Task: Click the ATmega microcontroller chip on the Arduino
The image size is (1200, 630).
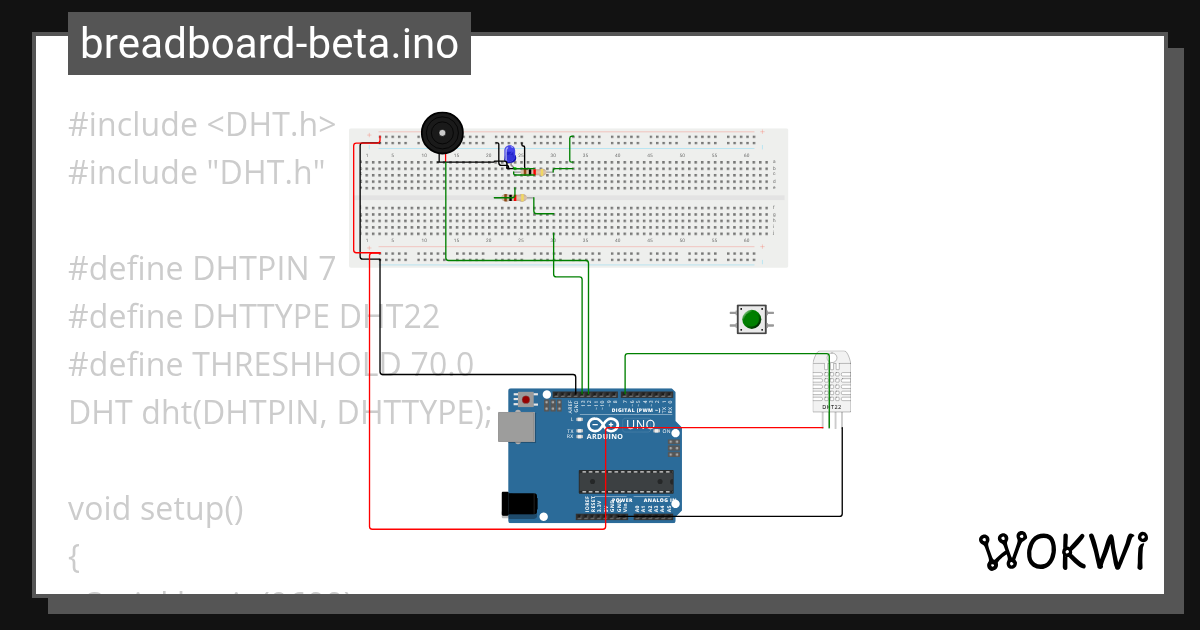Action: (x=626, y=481)
